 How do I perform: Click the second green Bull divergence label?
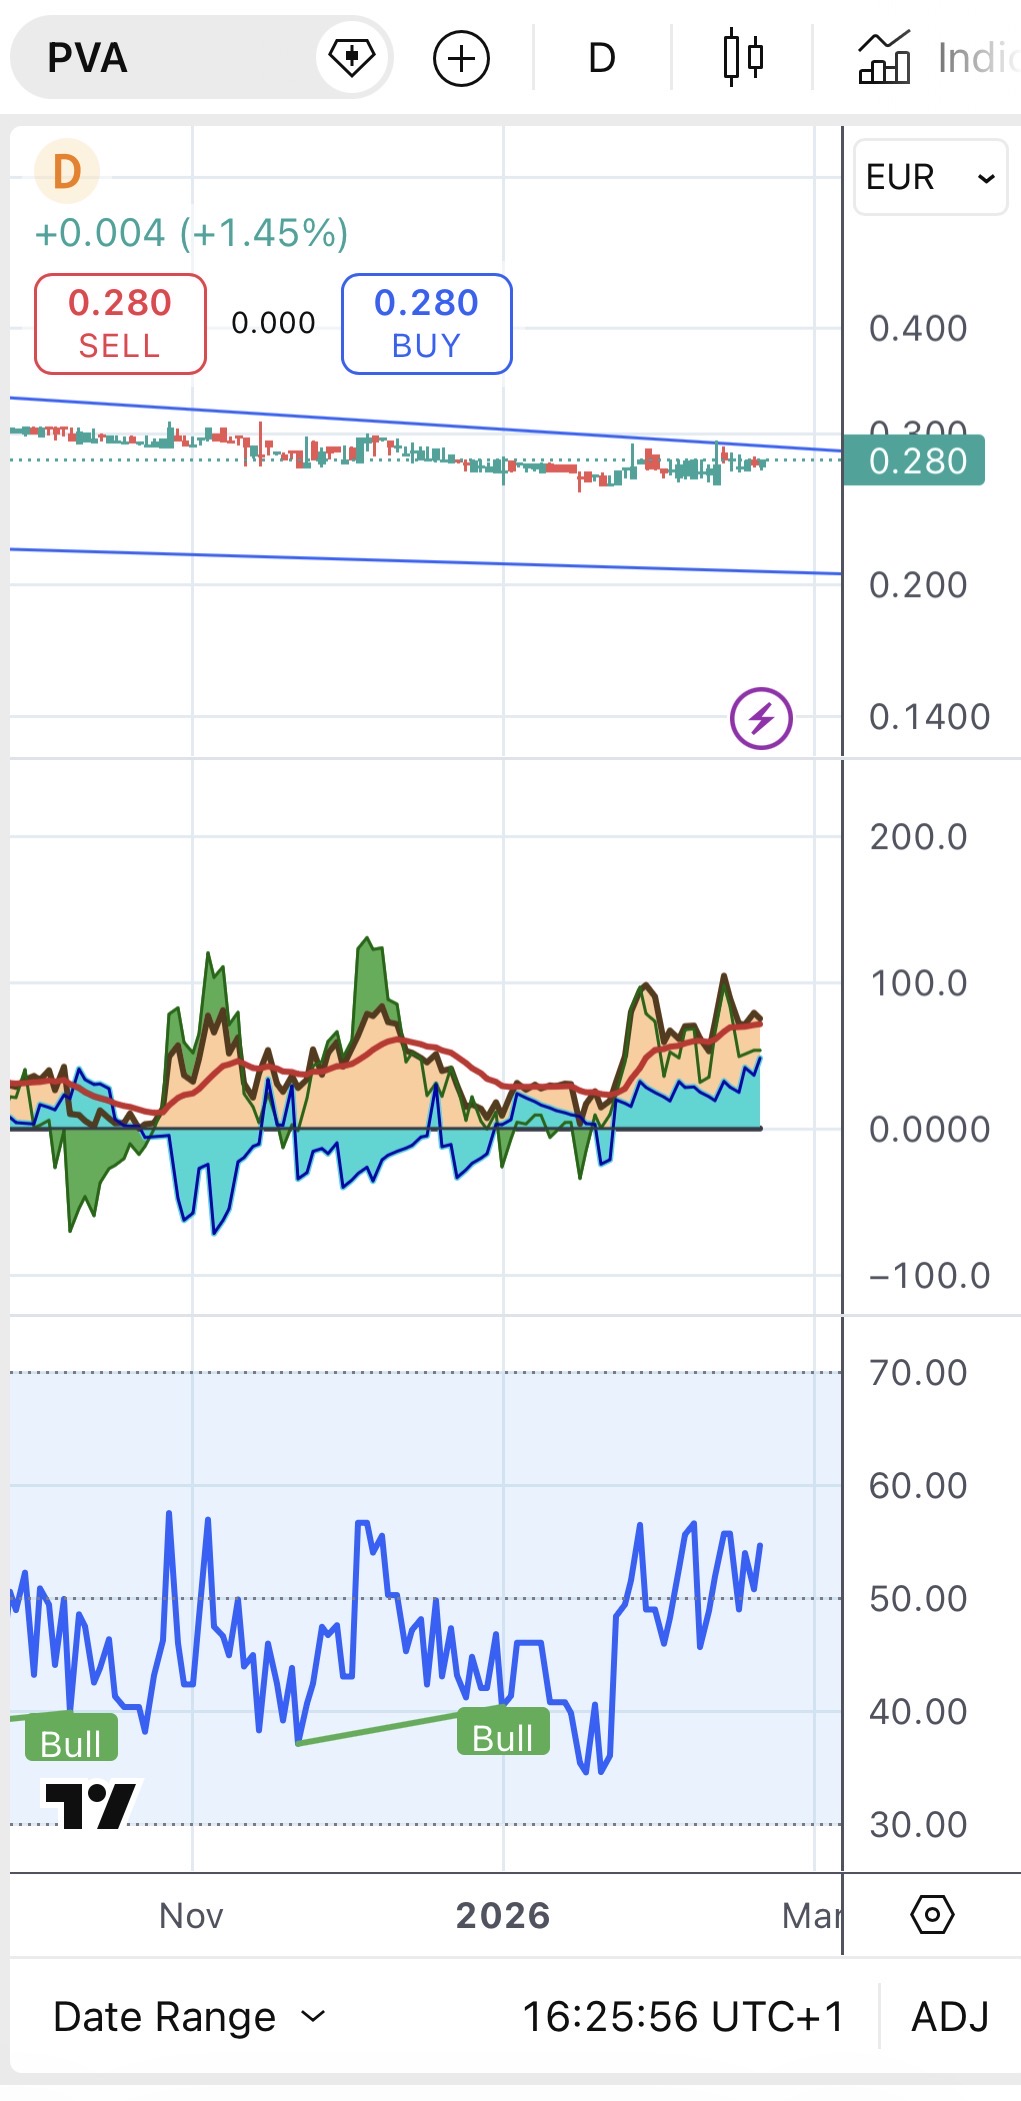point(502,1738)
